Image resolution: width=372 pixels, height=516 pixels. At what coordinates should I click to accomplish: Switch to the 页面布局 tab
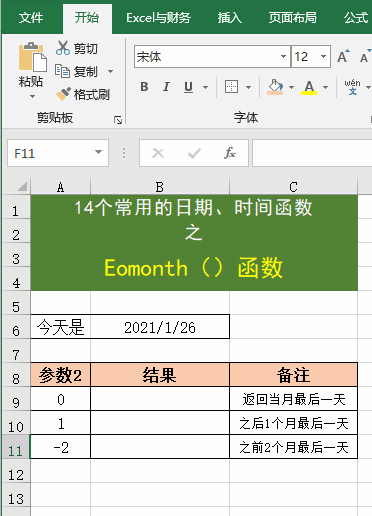[x=293, y=18]
